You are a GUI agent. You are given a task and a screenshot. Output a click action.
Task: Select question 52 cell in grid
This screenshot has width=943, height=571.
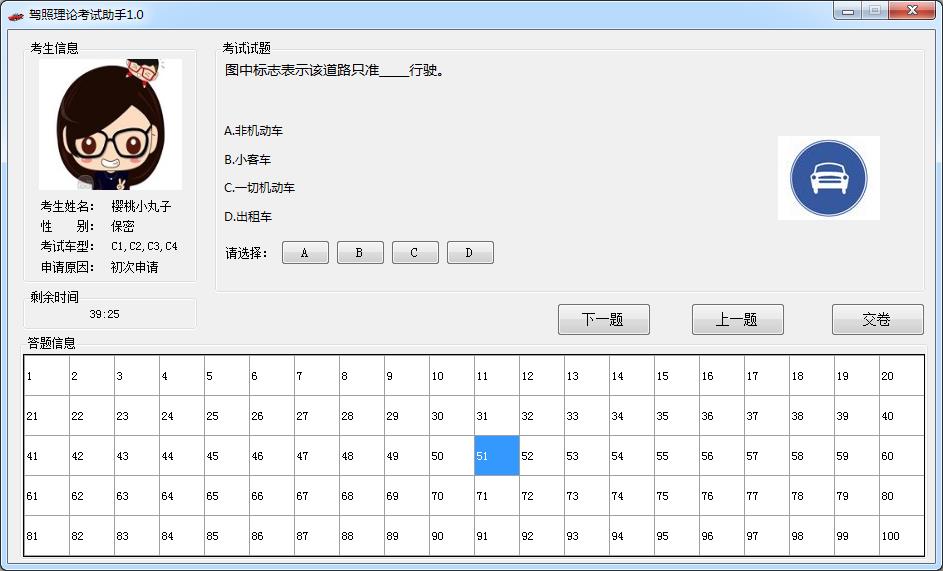coord(541,456)
